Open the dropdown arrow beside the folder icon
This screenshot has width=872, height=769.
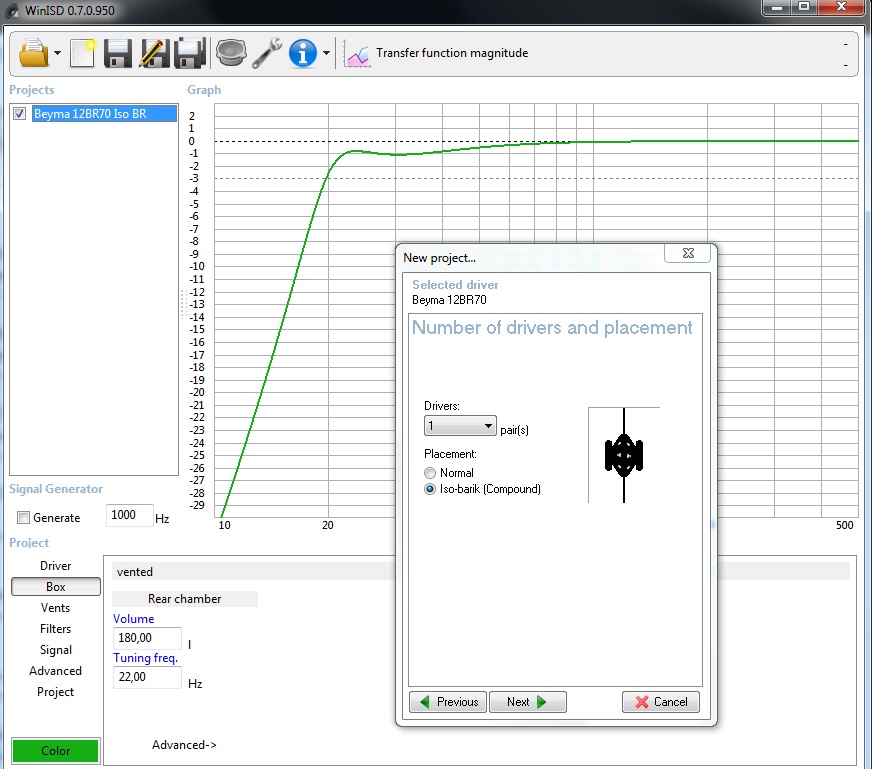pyautogui.click(x=57, y=54)
